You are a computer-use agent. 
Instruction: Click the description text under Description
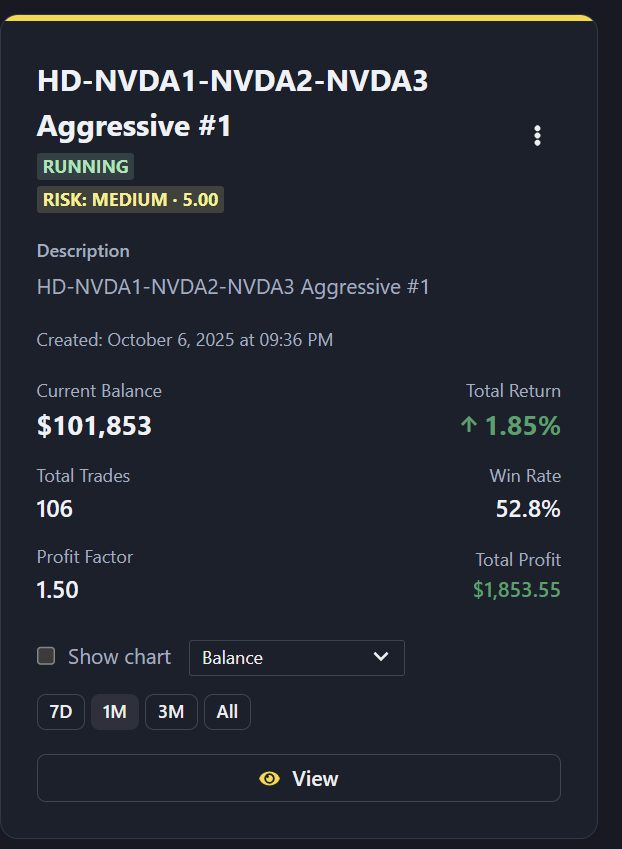pos(233,288)
